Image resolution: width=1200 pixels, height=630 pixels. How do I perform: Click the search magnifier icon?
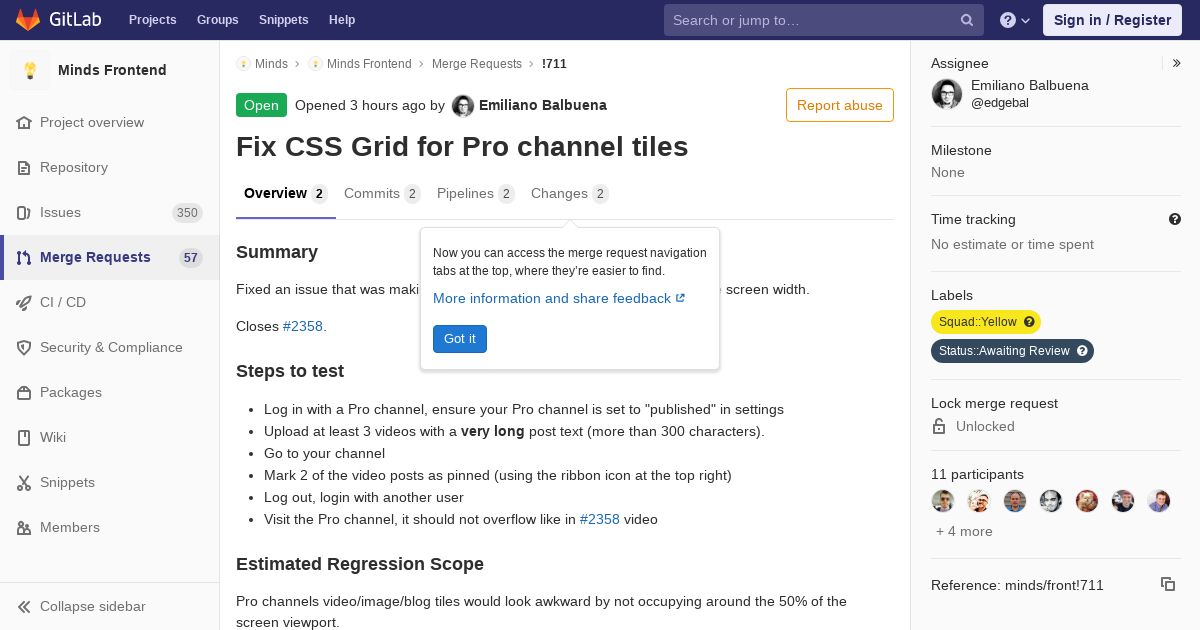click(967, 20)
